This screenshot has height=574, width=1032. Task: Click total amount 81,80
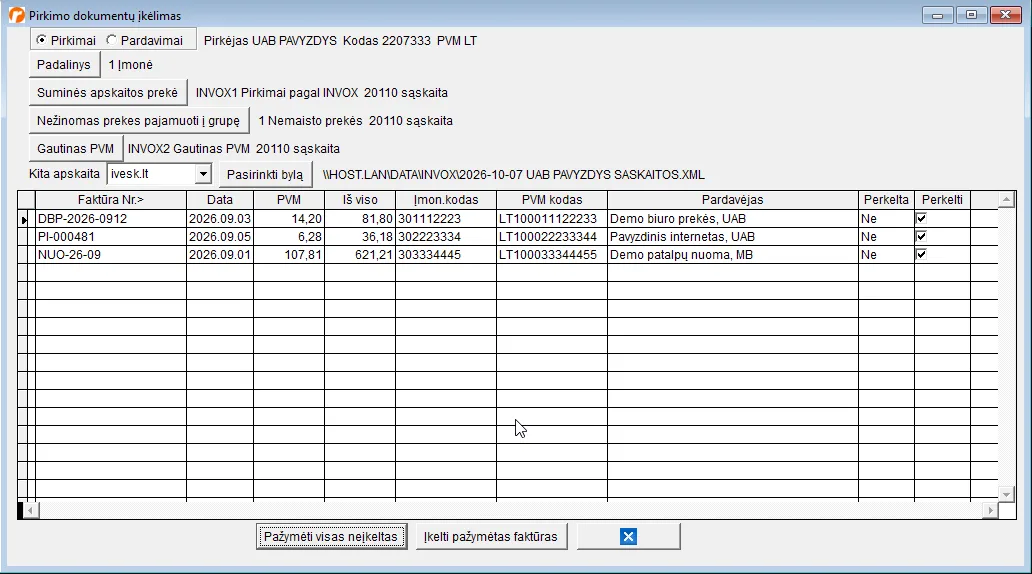pyautogui.click(x=360, y=219)
